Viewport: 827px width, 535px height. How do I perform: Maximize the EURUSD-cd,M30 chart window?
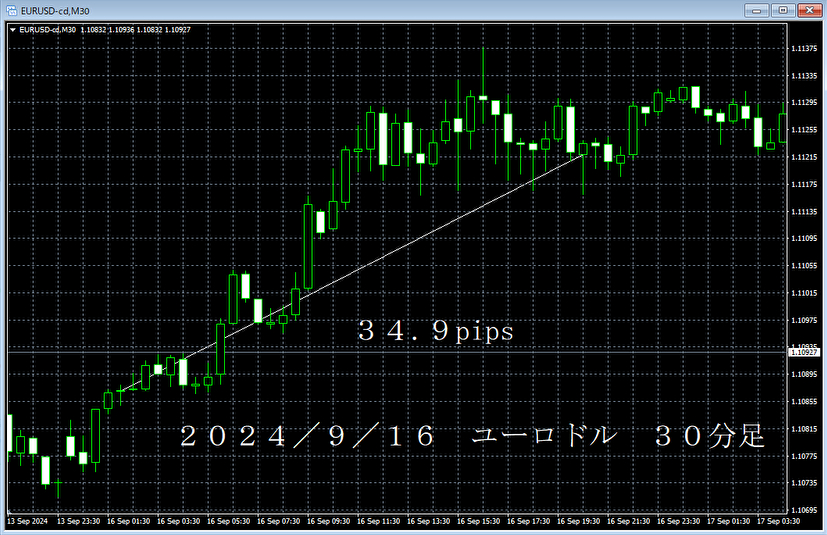pyautogui.click(x=783, y=10)
